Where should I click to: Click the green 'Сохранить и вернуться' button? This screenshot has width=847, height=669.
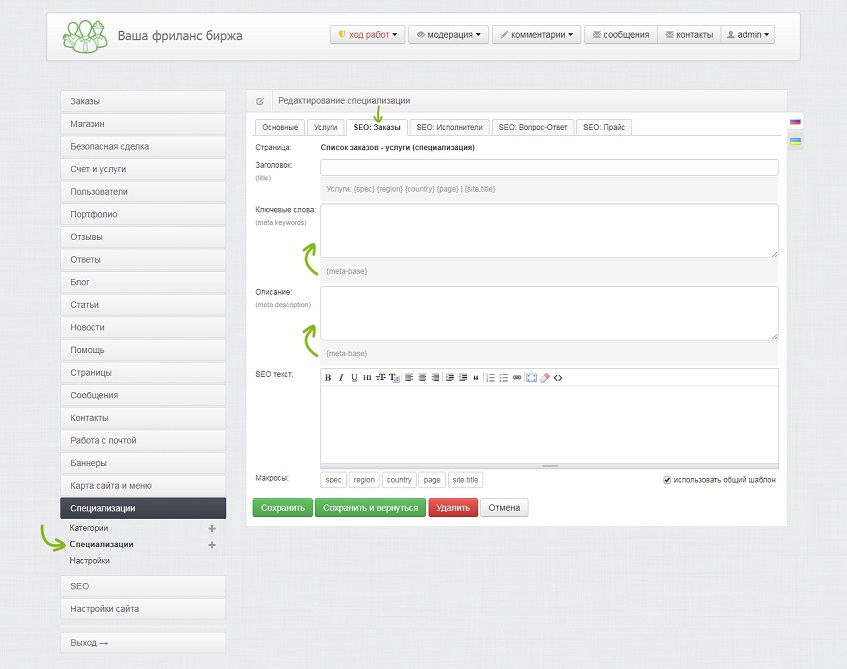pos(371,508)
